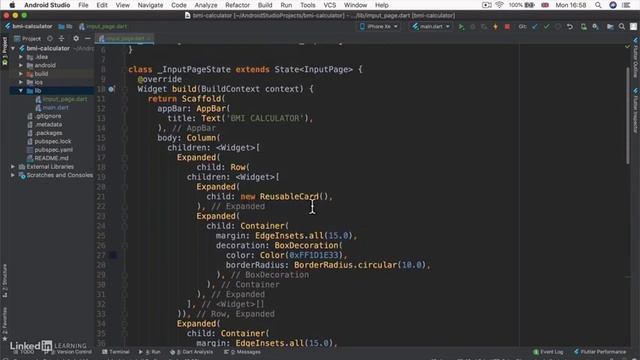Select the .metadata file

pos(44,124)
